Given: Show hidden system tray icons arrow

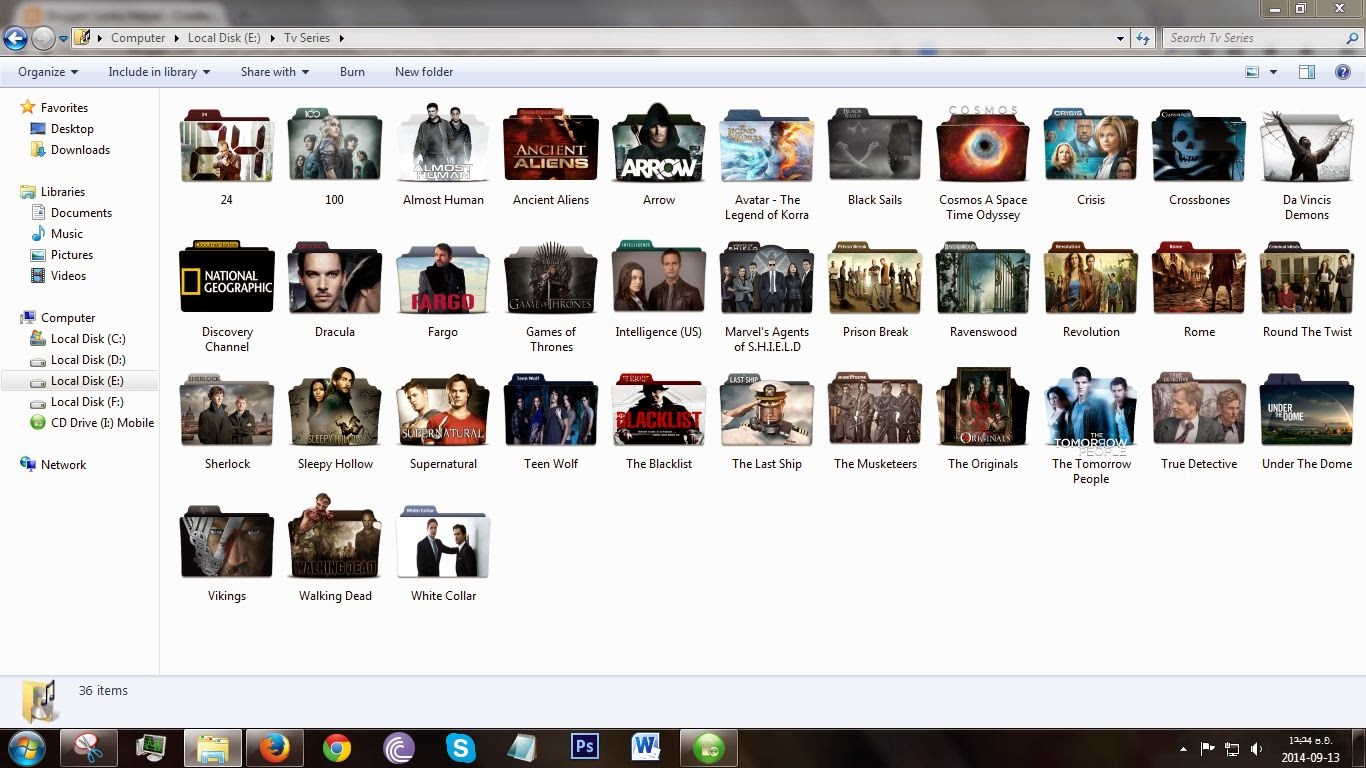Looking at the screenshot, I should pos(1184,748).
